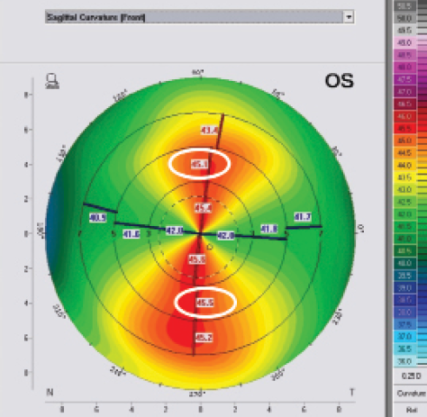
Task: Click the N nasal marker below the map
Action: point(50,393)
